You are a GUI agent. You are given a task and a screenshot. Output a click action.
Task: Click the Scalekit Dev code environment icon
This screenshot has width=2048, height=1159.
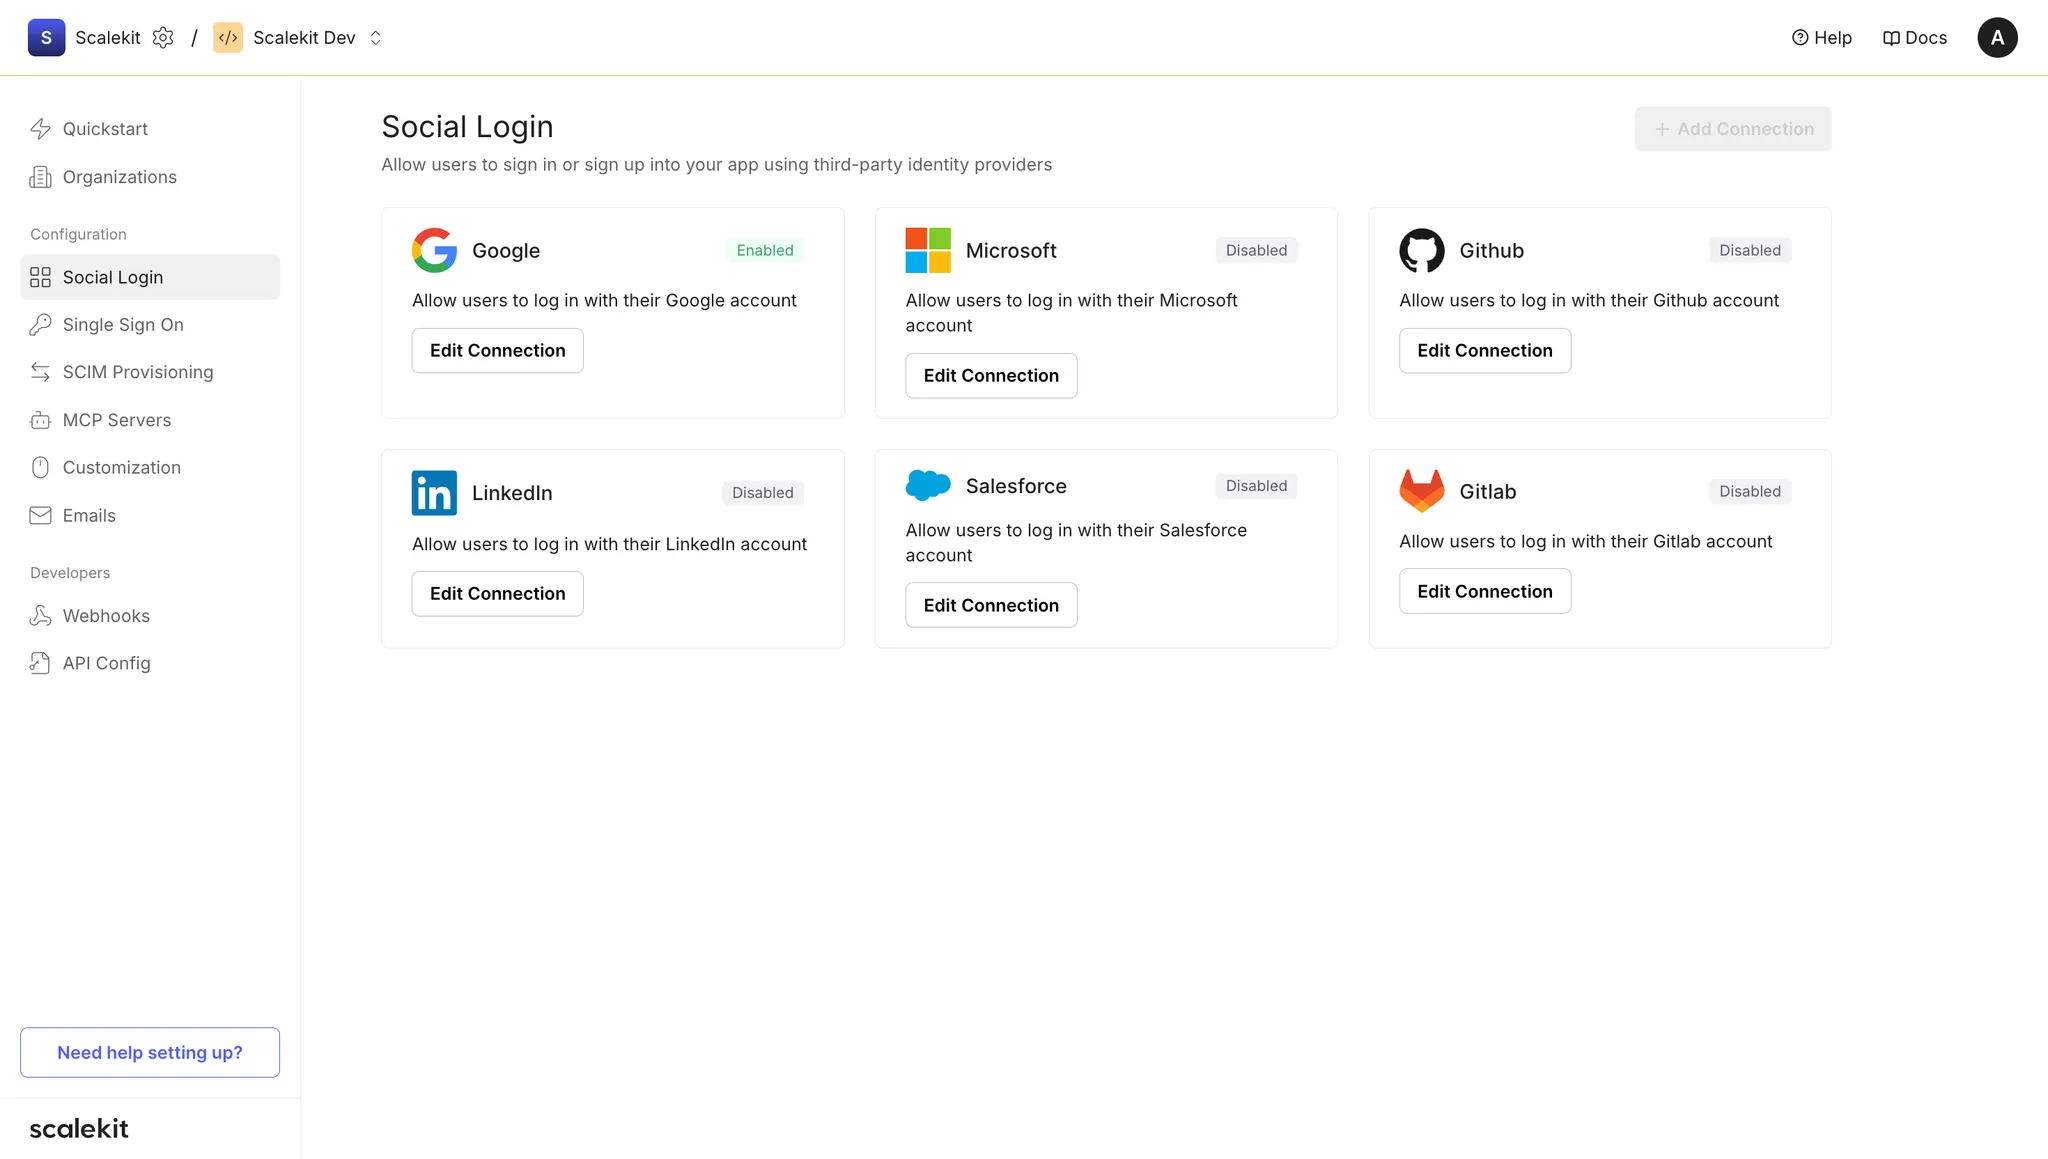pyautogui.click(x=228, y=38)
